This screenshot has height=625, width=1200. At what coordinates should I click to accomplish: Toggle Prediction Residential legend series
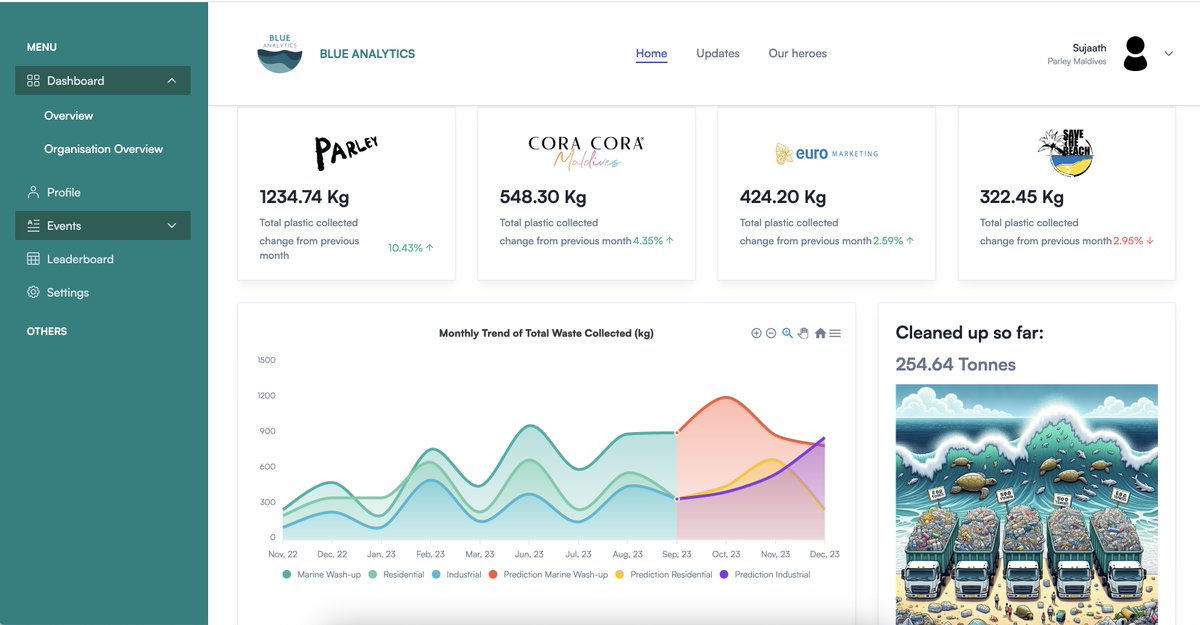(663, 575)
